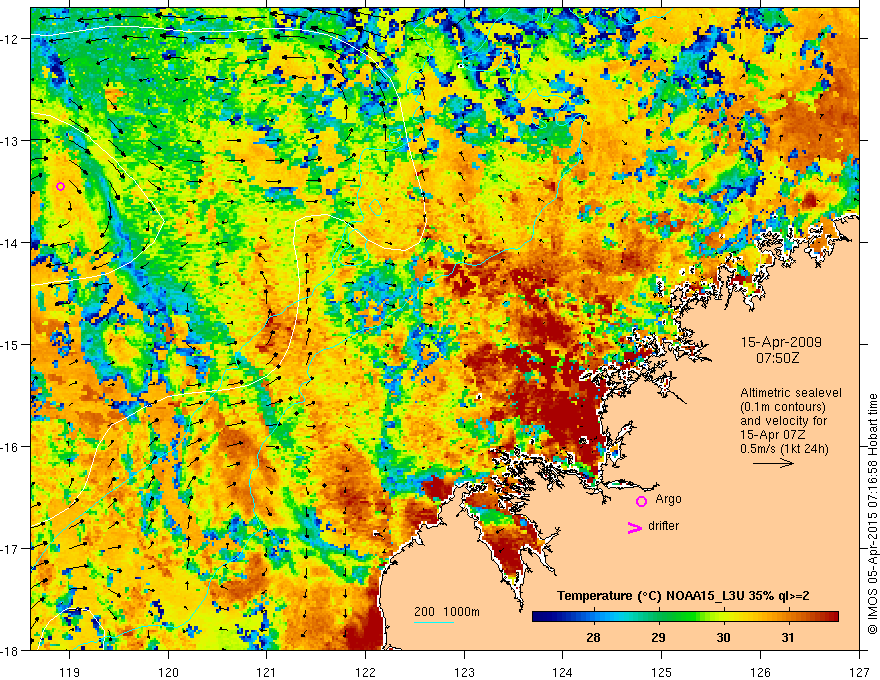Click the -15 latitude axis label
Viewport: 880px width, 680px height.
click(12, 344)
